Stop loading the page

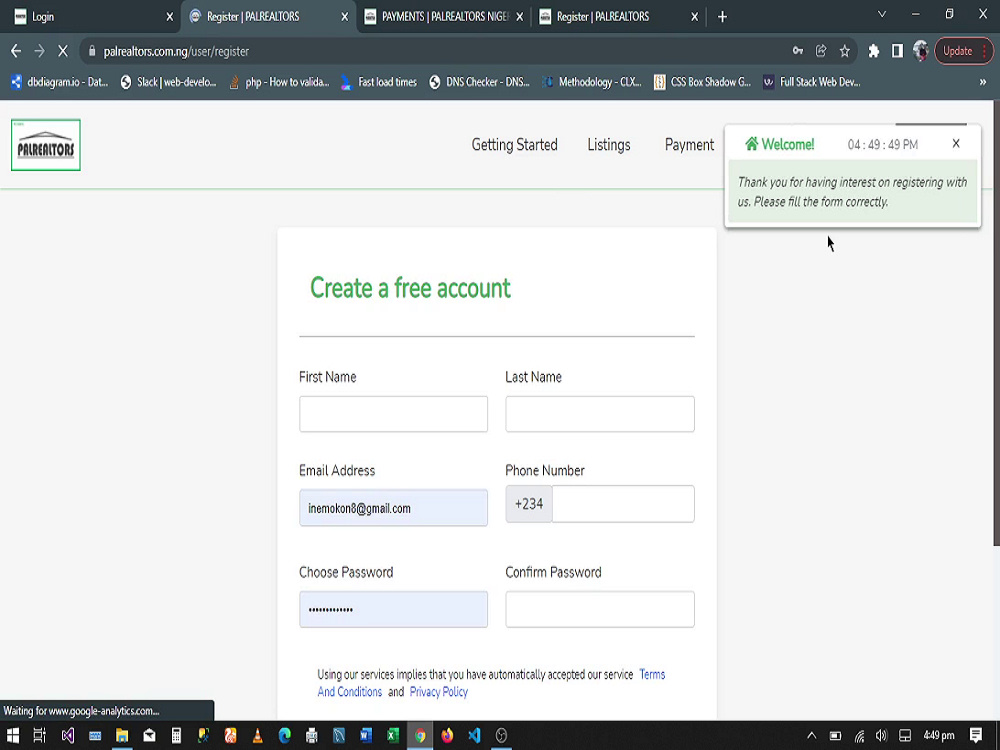coord(62,51)
